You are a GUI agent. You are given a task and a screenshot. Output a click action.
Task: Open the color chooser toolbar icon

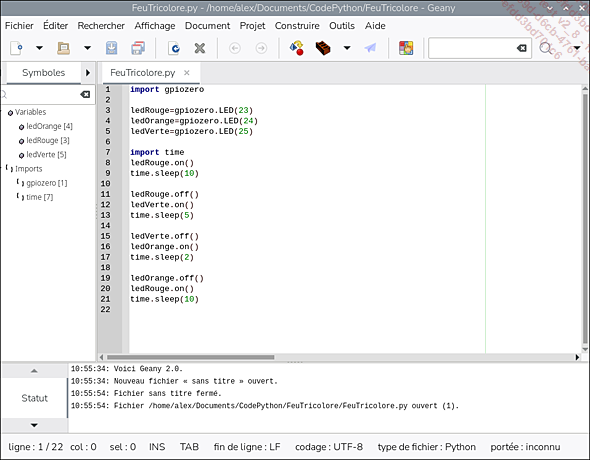point(406,48)
